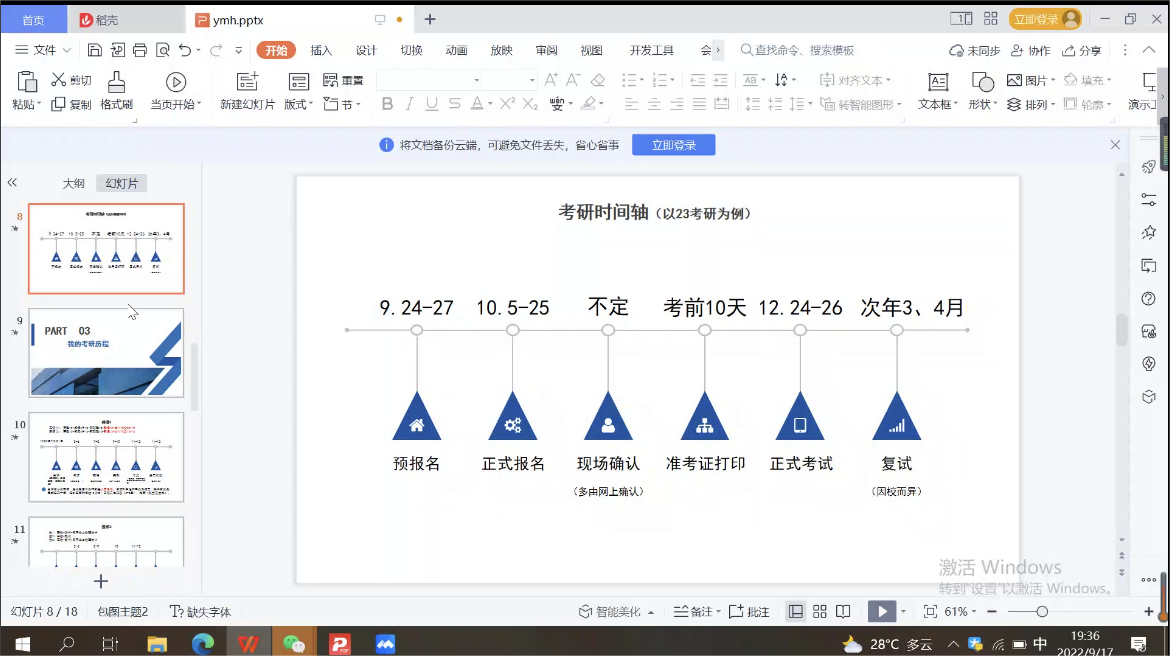Start slideshow from status bar play button

click(x=880, y=611)
